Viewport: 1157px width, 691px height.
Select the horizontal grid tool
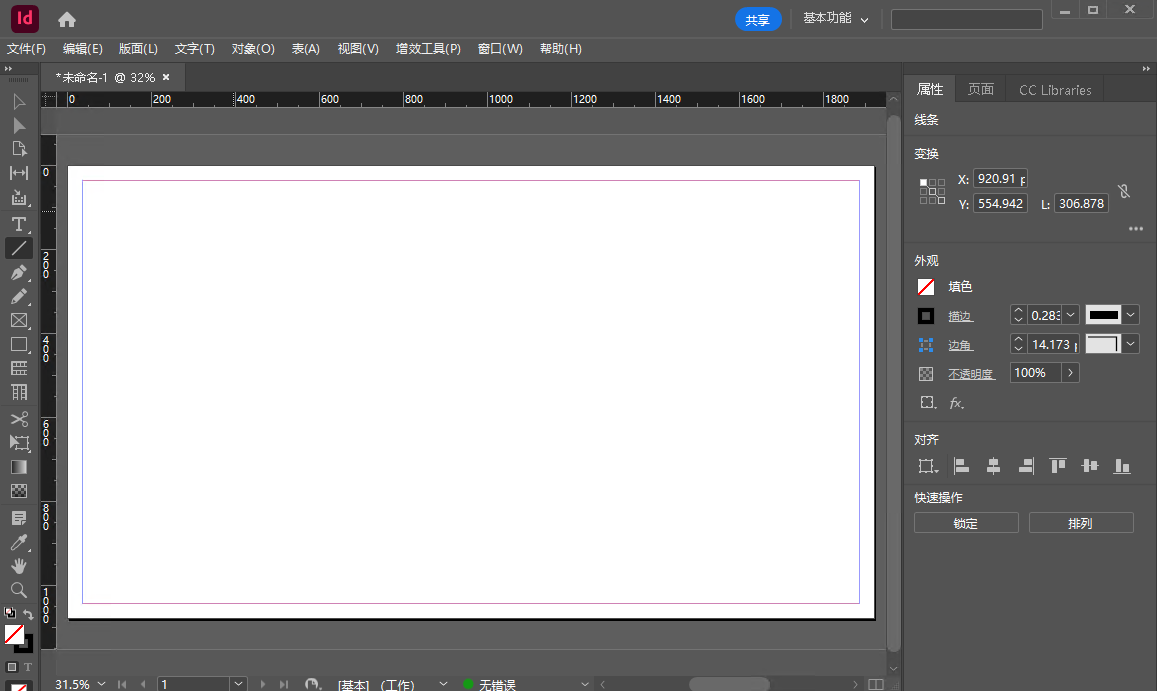[x=19, y=368]
